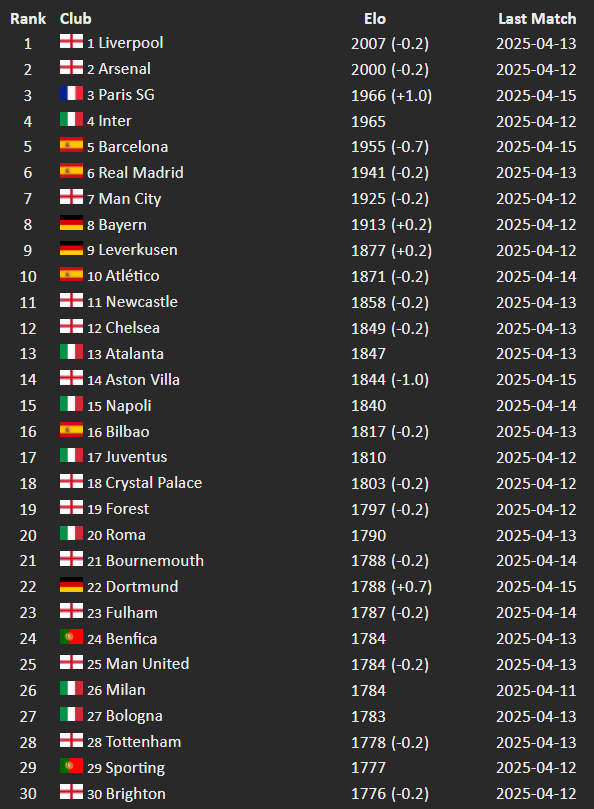The height and width of the screenshot is (809, 594).
Task: Click the Germany flag beside Bayern
Action: (71, 223)
